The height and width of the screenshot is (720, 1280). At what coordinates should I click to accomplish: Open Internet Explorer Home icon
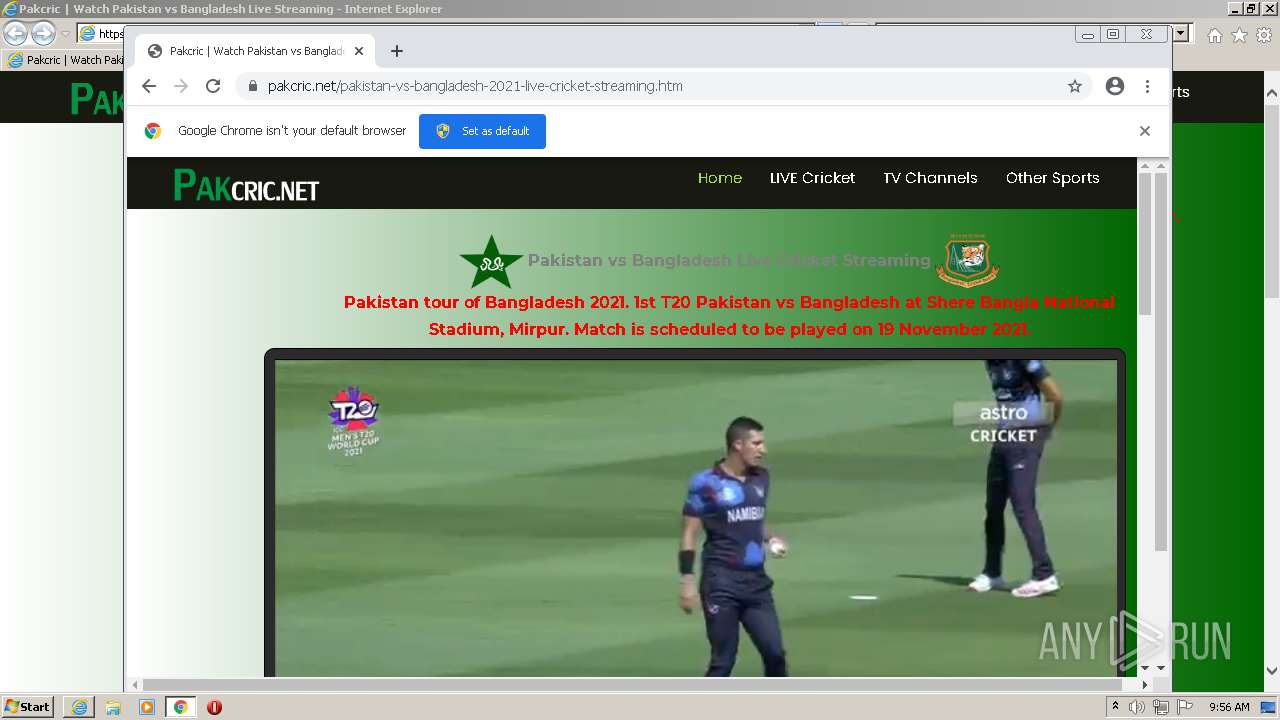(x=1214, y=35)
